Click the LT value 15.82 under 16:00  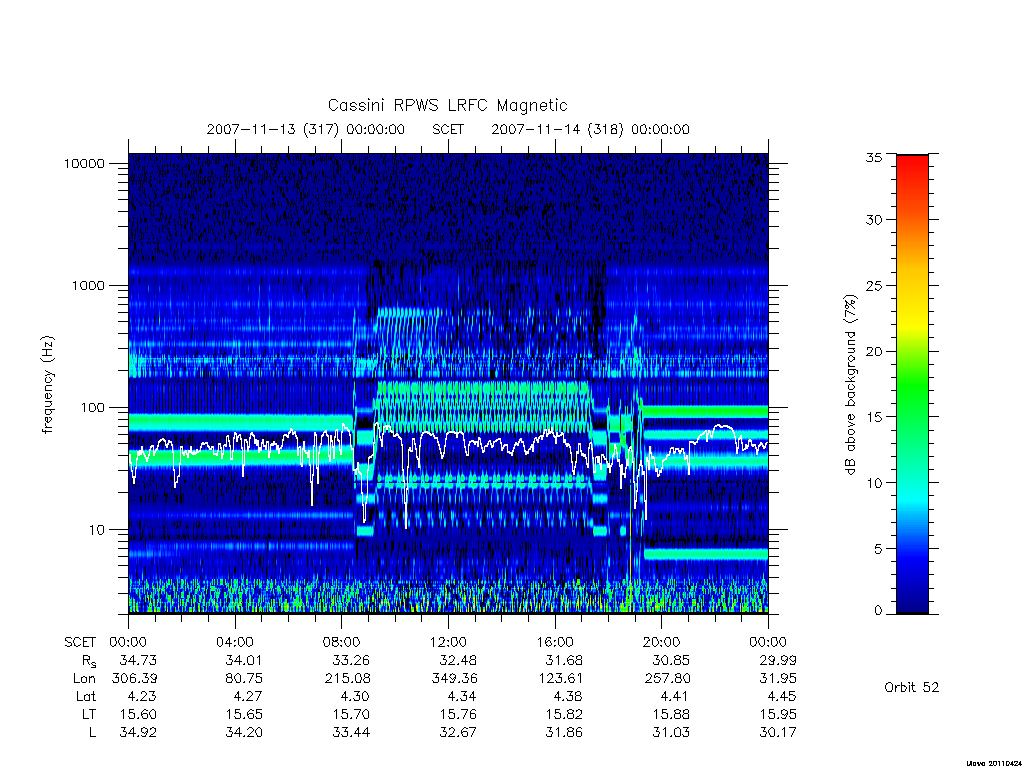564,714
